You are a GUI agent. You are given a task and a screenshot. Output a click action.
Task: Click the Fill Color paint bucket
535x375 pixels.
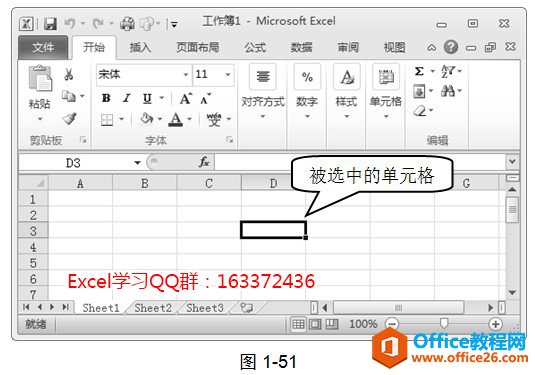(146, 119)
